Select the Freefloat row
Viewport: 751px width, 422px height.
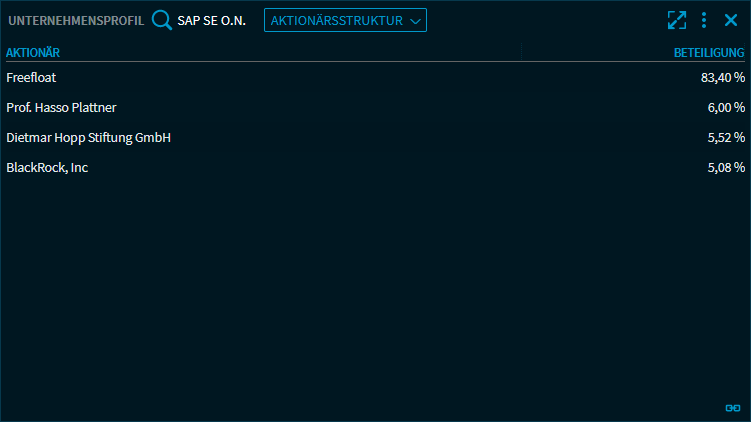(x=31, y=77)
